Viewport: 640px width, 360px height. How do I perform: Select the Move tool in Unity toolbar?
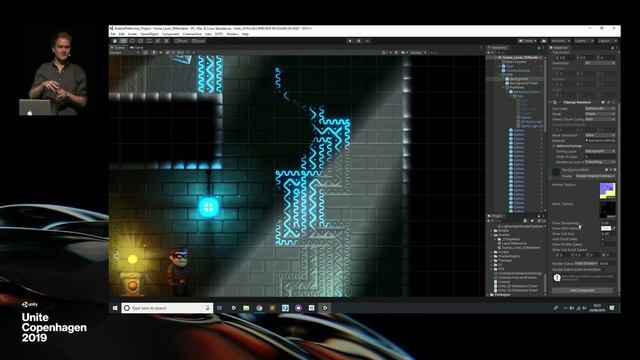(123, 41)
